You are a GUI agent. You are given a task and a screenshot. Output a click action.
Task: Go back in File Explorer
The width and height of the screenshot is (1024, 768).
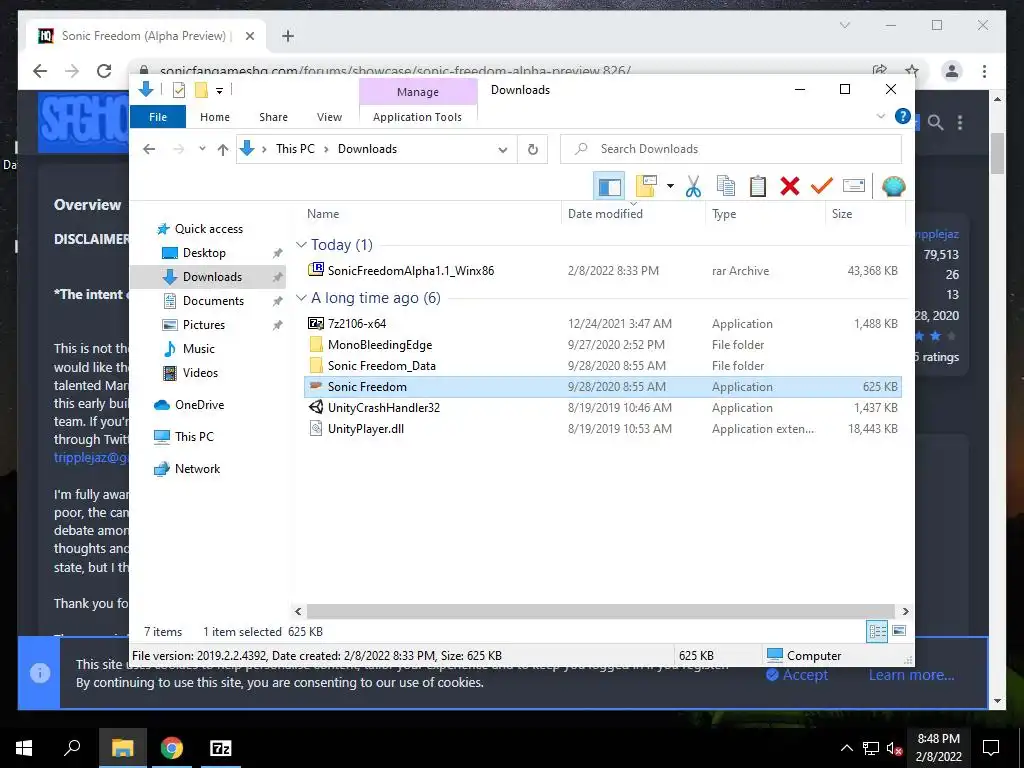[149, 149]
